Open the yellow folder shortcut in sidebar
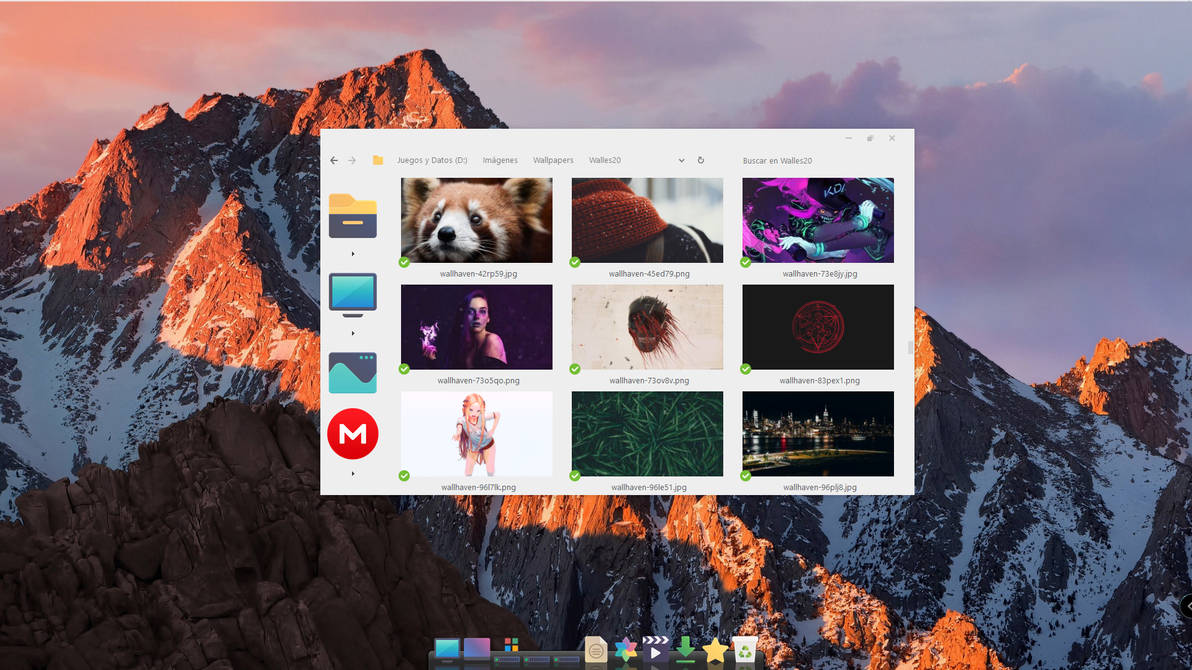1192x670 pixels. pyautogui.click(x=353, y=216)
